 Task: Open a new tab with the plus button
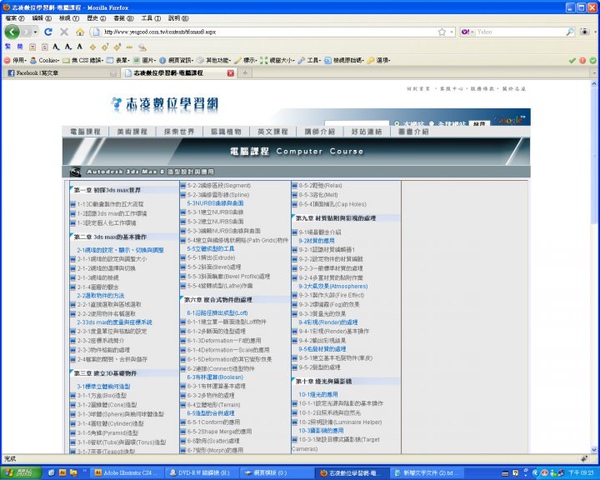tap(245, 73)
